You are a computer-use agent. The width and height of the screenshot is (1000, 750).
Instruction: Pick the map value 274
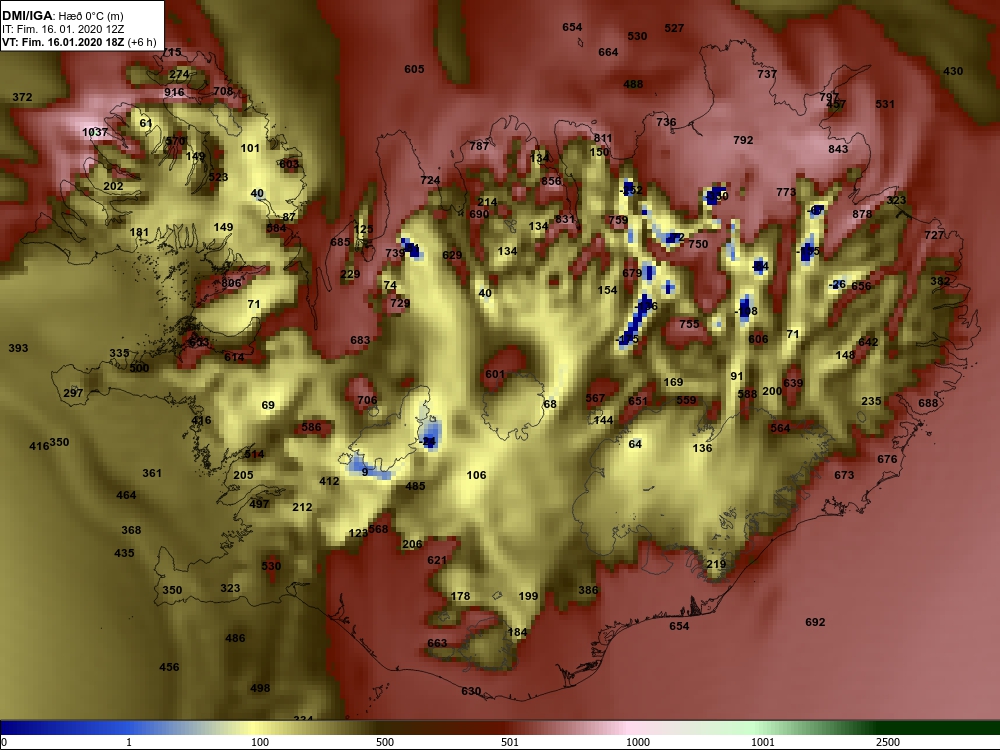click(179, 75)
